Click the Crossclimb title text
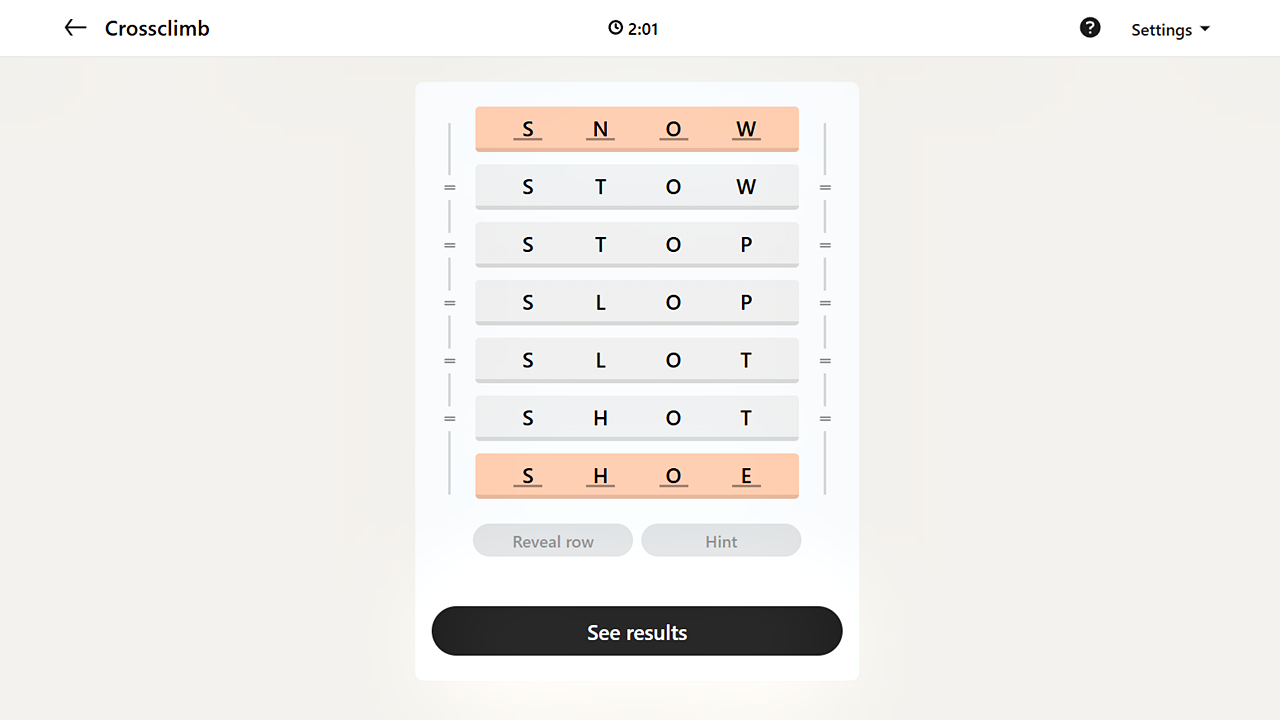 coord(157,28)
